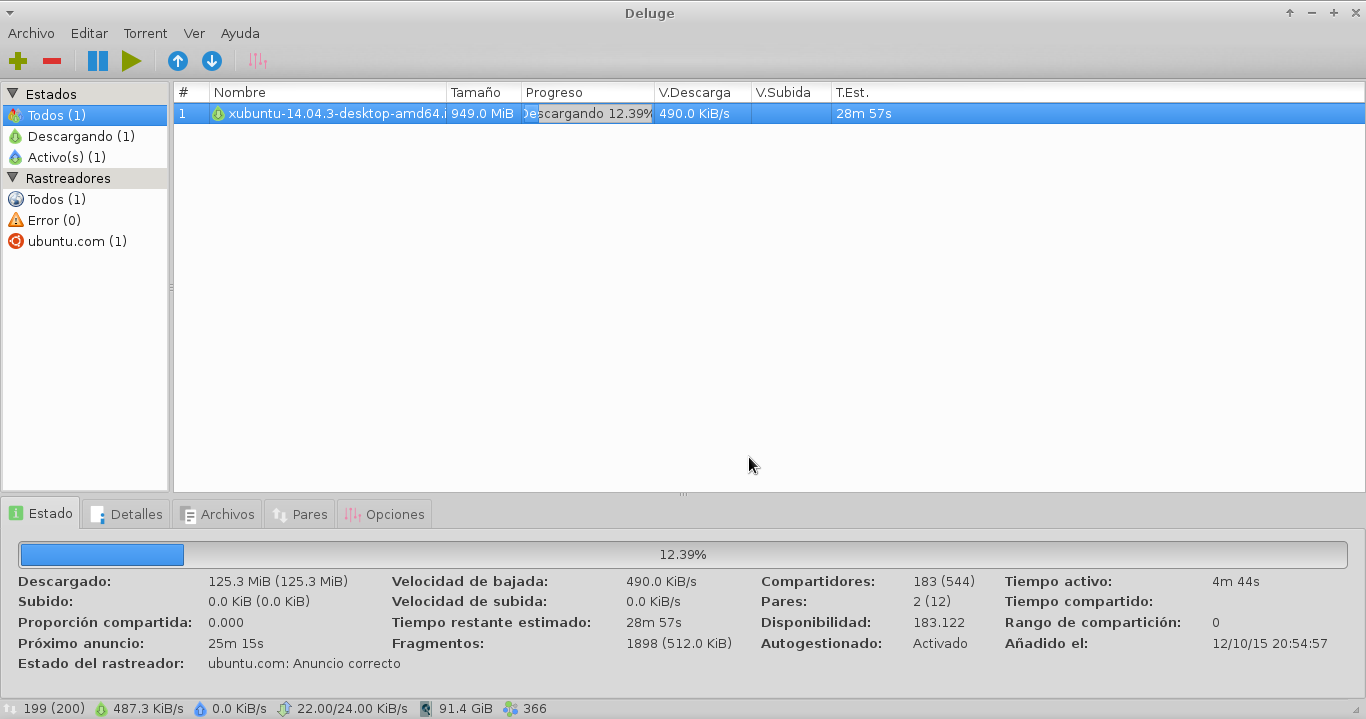Click 22.00/24.00 KiB/s protocol traffic in status bar
This screenshot has height=719, width=1366.
tap(351, 708)
